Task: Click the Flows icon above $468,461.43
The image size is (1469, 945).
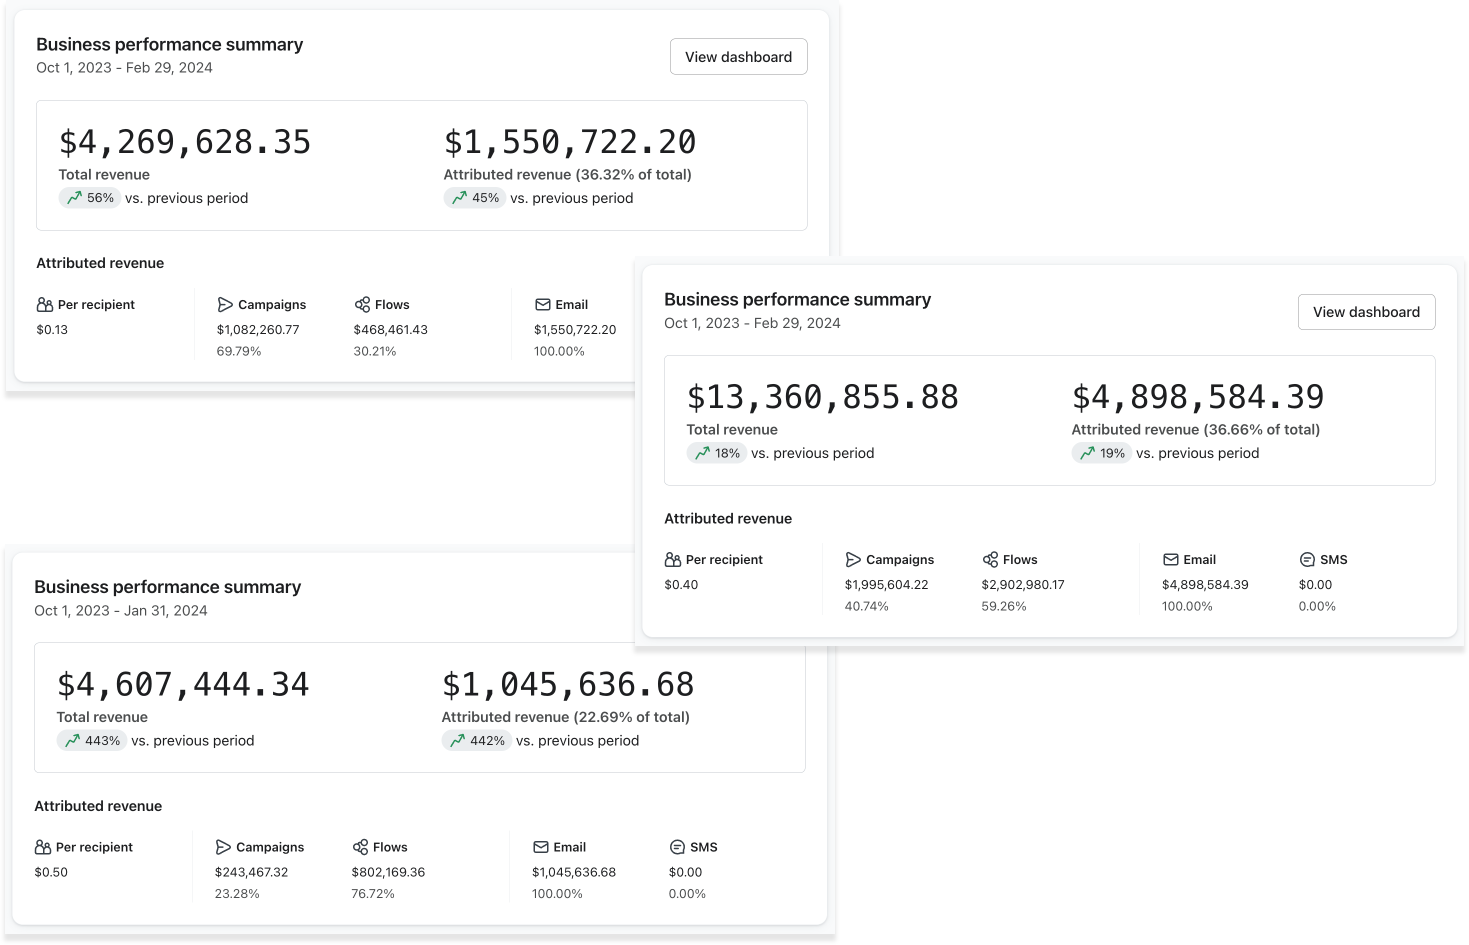Action: [x=362, y=305]
